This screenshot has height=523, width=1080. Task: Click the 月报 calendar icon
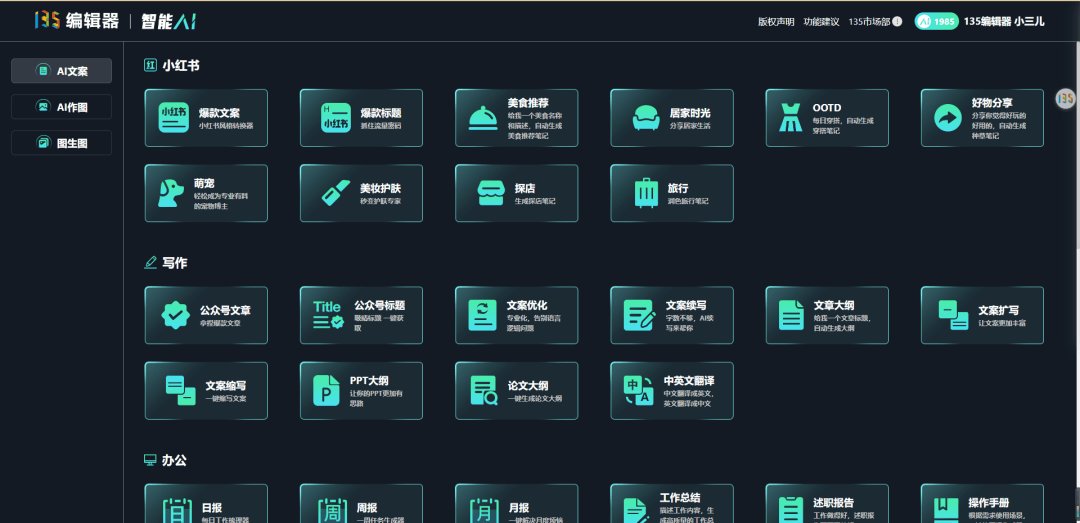click(x=484, y=511)
